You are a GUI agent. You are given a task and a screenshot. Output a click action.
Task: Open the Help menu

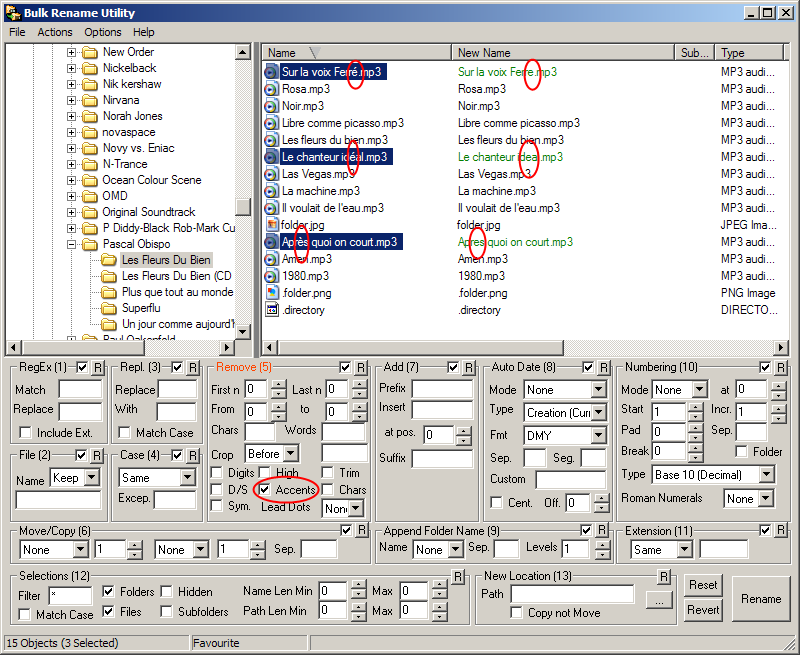143,32
